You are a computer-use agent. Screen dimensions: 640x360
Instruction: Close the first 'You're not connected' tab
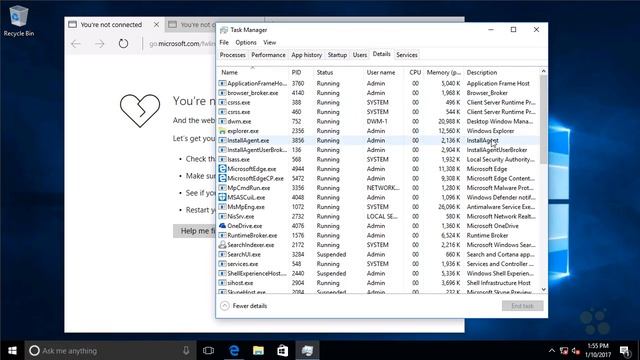click(x=156, y=24)
